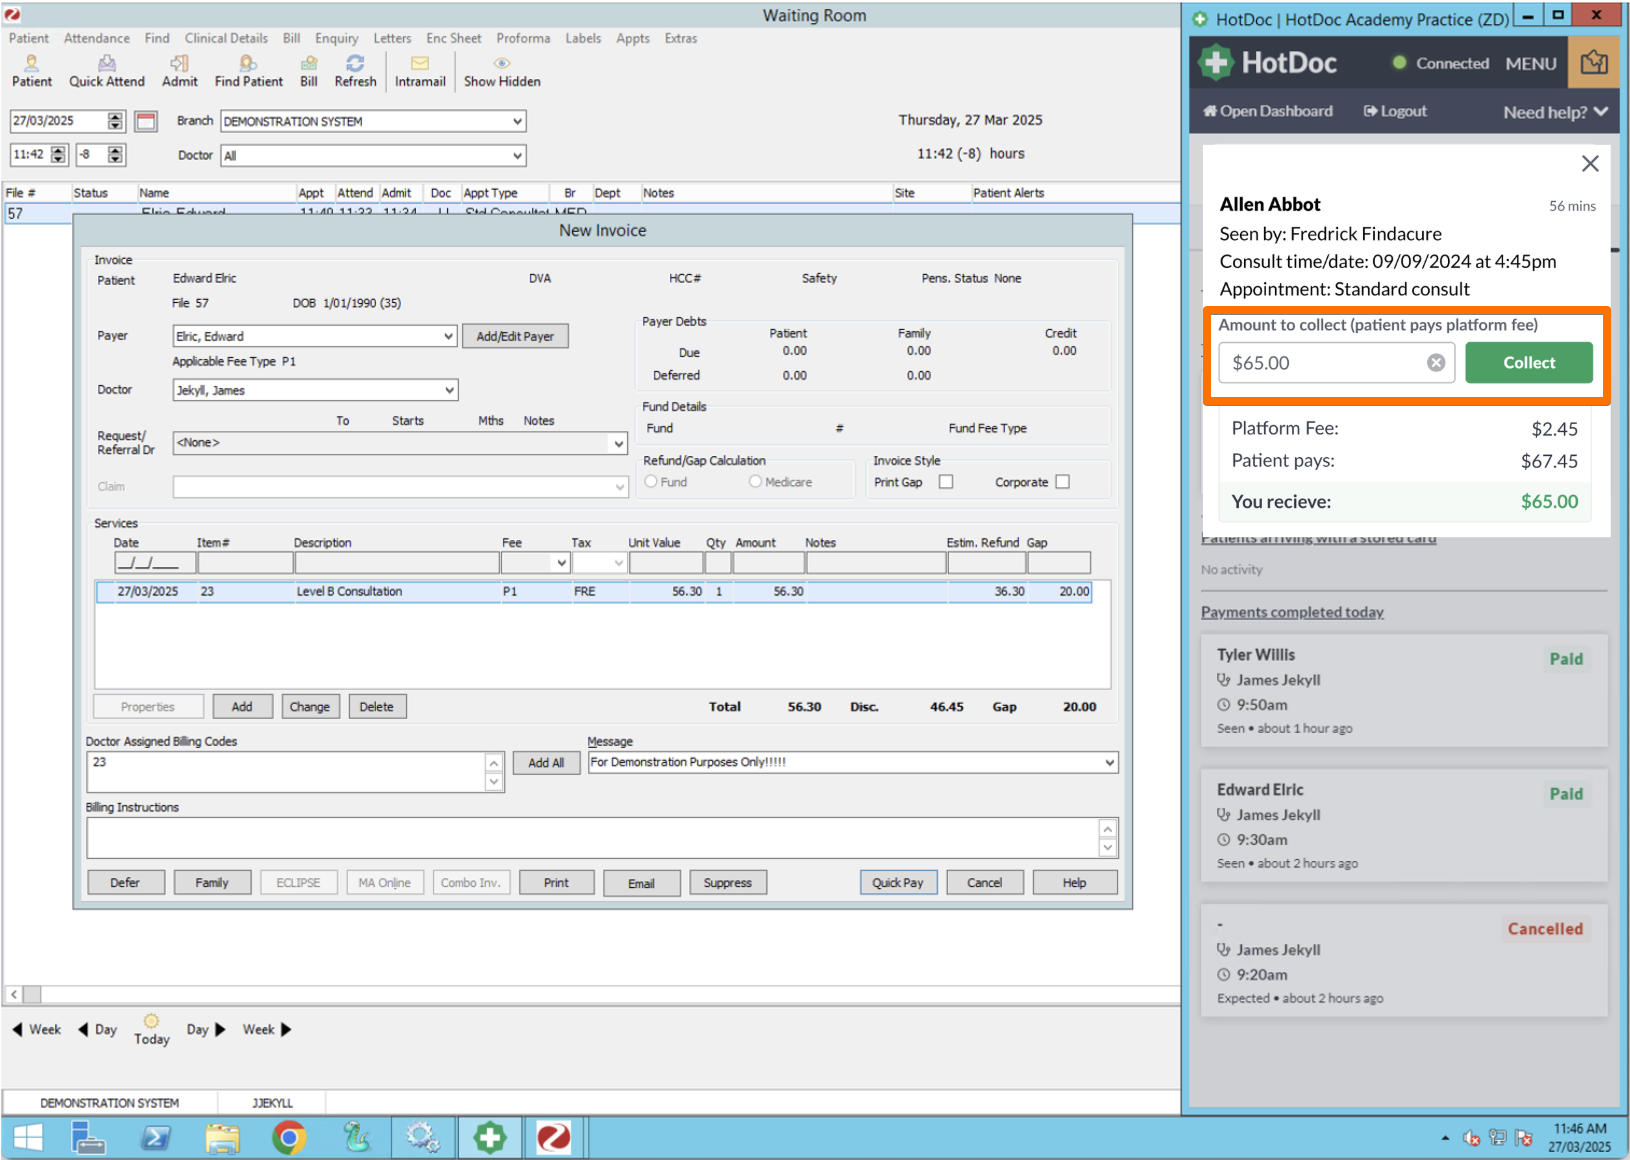Open the Letters menu
Image resolution: width=1630 pixels, height=1160 pixels.
point(392,38)
